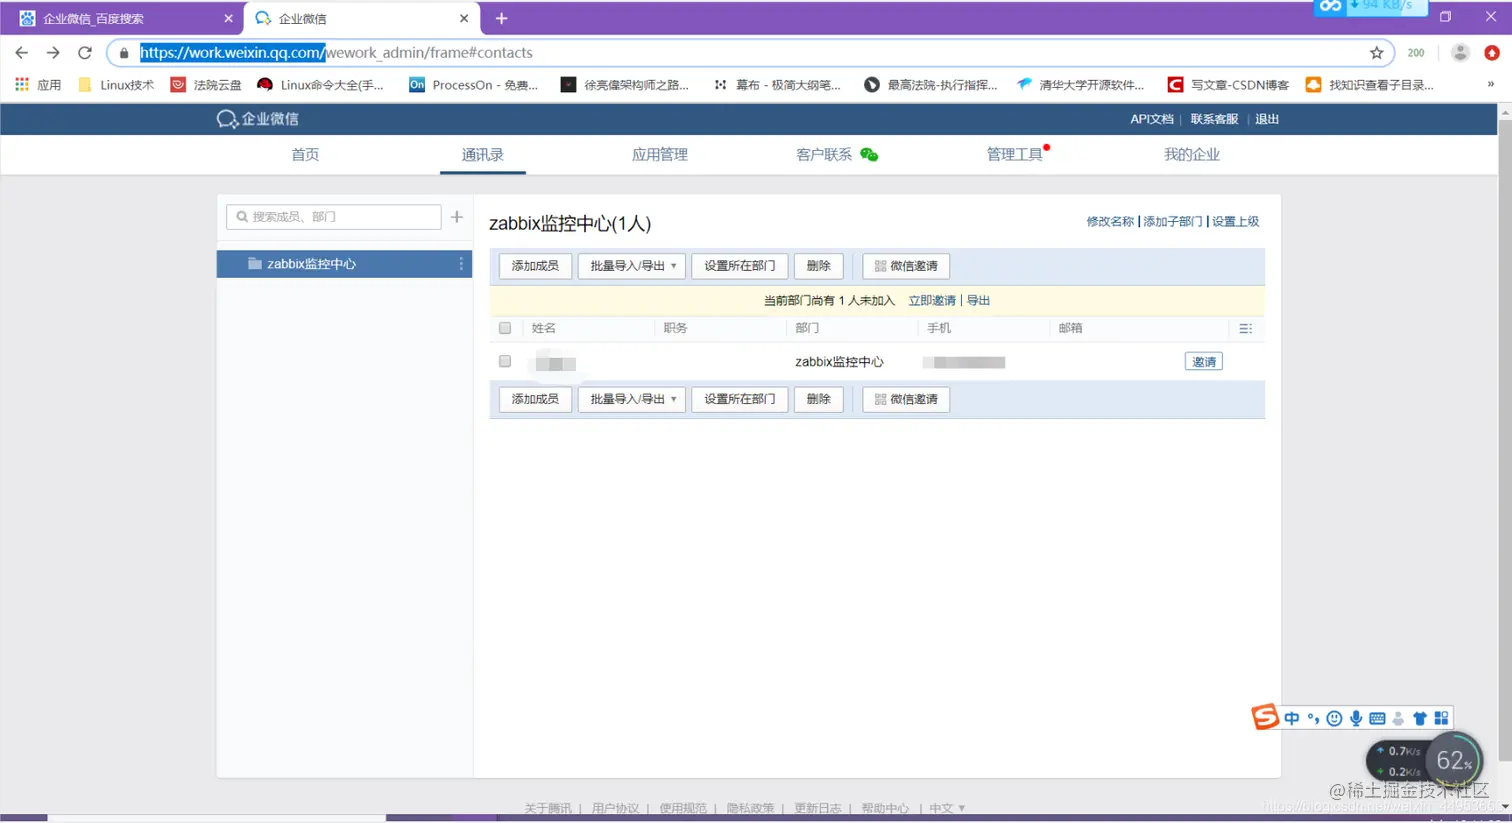Open the more-options dots on zabbix监控中心 department
This screenshot has height=823, width=1512.
[x=459, y=263]
